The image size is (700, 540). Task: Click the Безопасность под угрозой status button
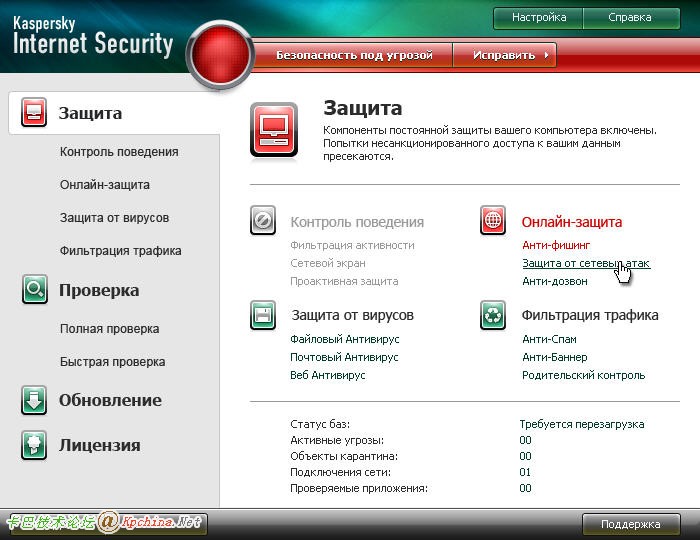354,55
